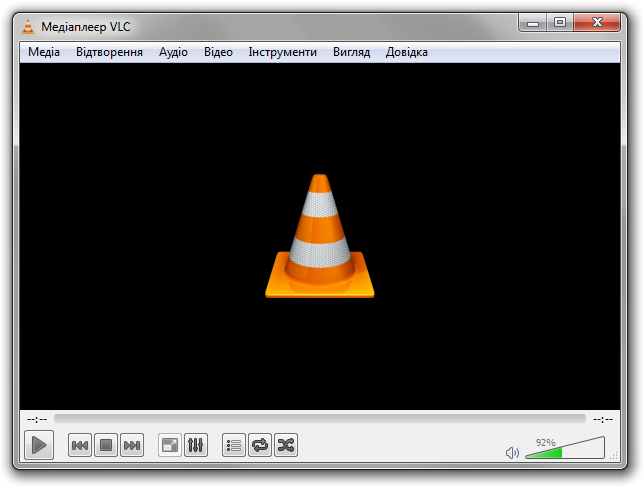Show the playlist view
The image size is (643, 486).
point(234,445)
